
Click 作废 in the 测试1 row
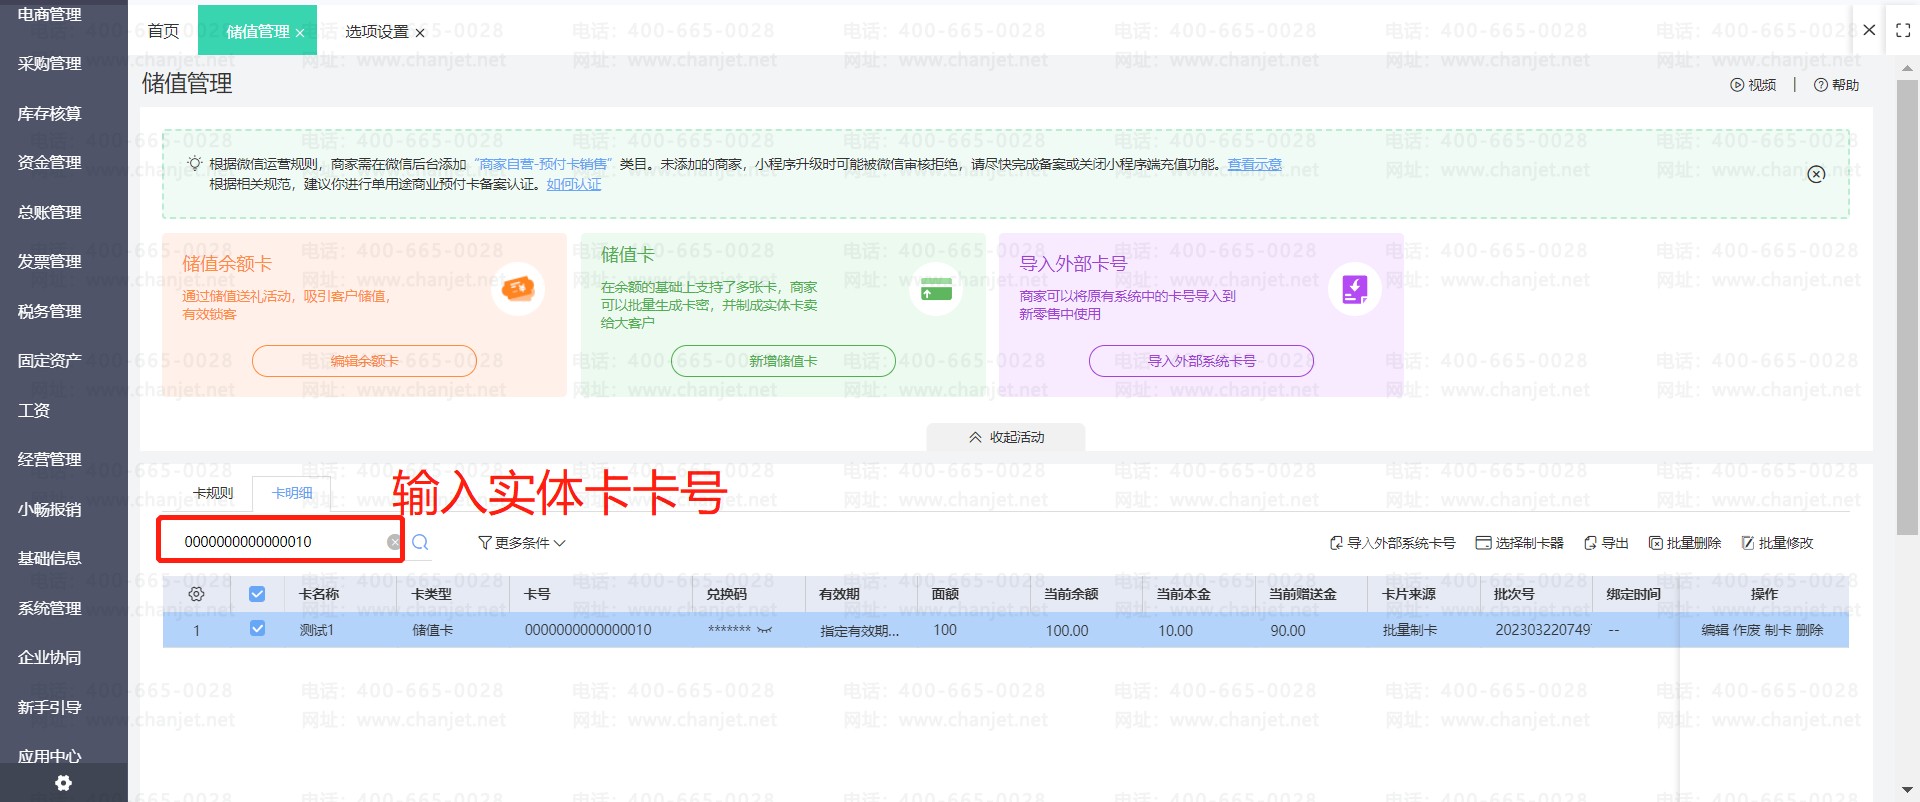click(x=1747, y=630)
